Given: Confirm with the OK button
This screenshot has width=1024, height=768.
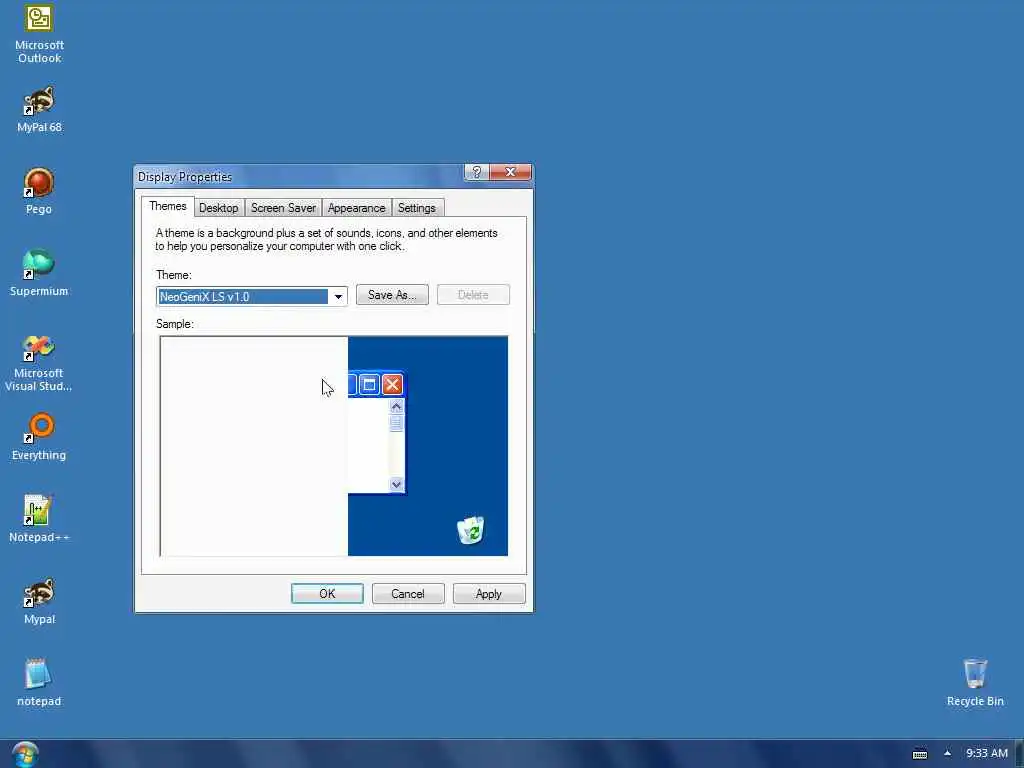Looking at the screenshot, I should pyautogui.click(x=327, y=594).
